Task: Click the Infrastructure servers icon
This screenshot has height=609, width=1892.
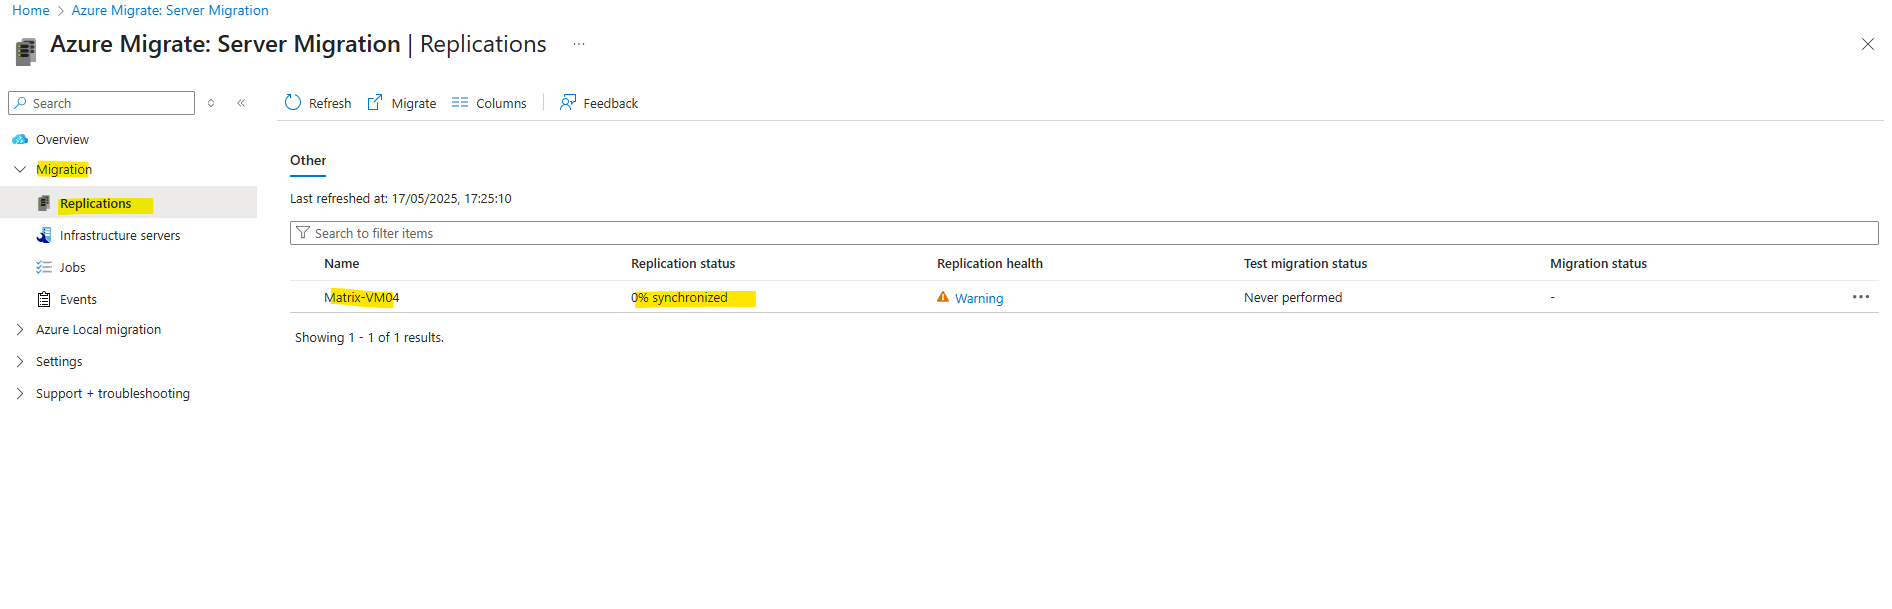Action: (44, 236)
